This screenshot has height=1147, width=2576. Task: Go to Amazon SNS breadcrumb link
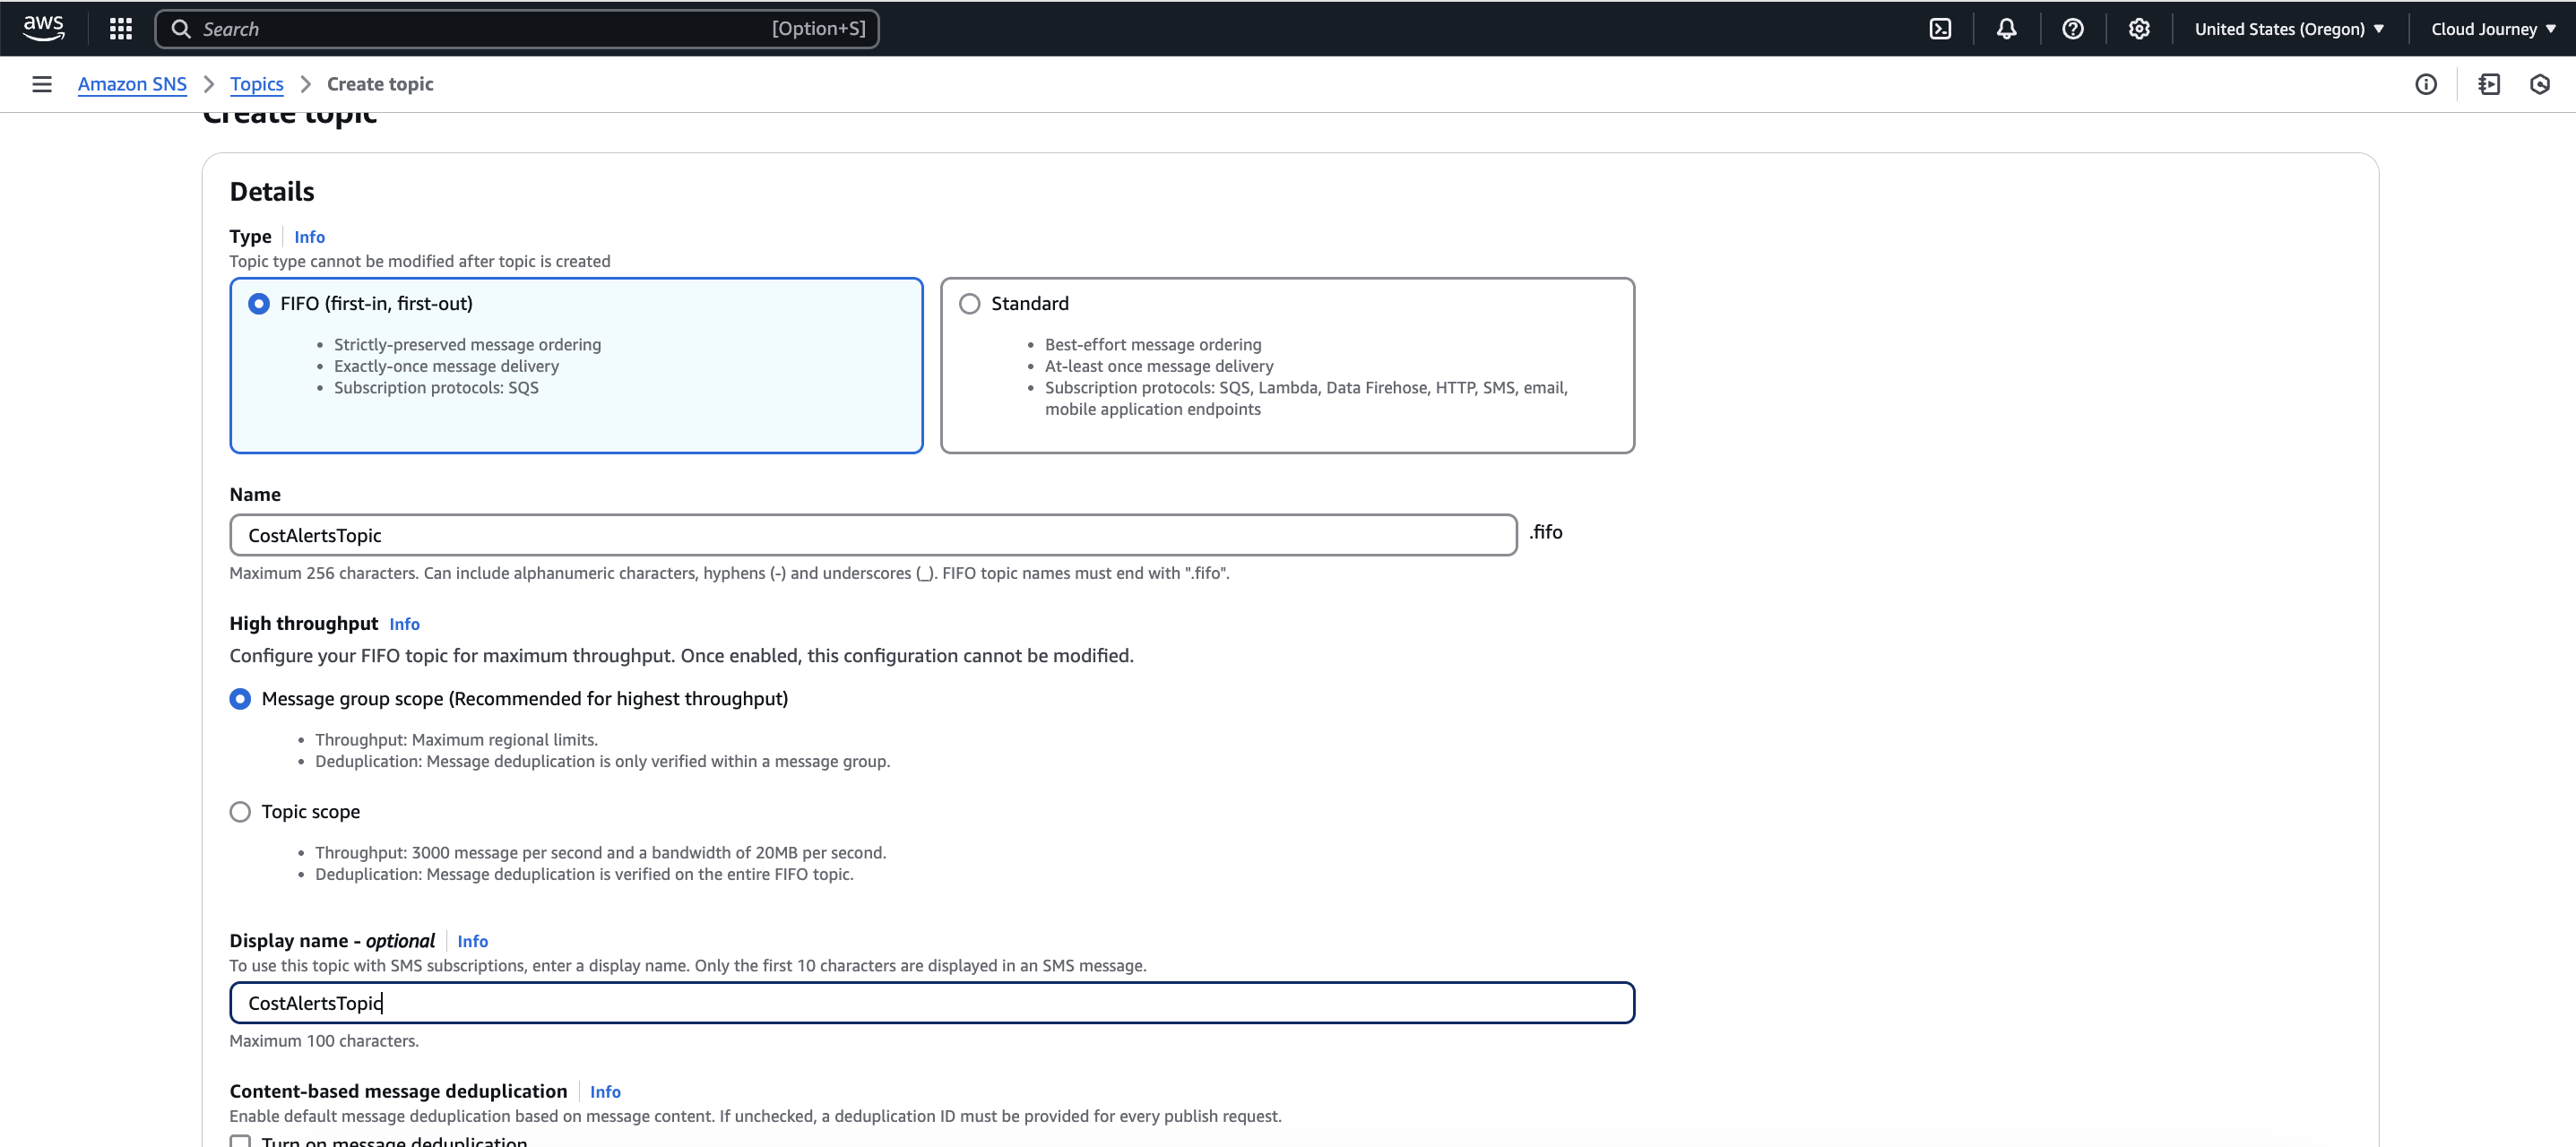coord(132,84)
